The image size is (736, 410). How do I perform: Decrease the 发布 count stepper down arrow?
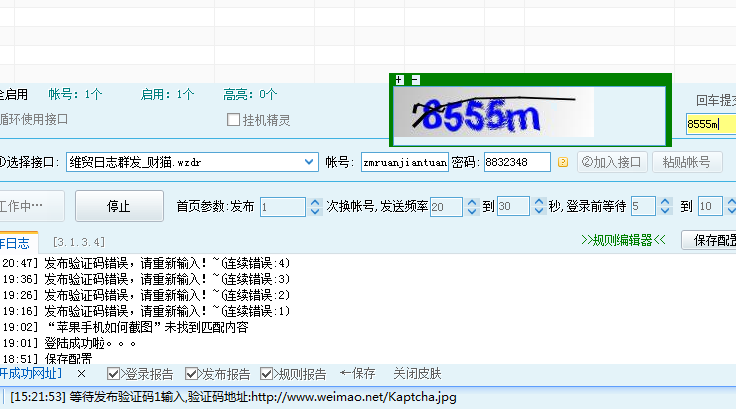[x=315, y=211]
